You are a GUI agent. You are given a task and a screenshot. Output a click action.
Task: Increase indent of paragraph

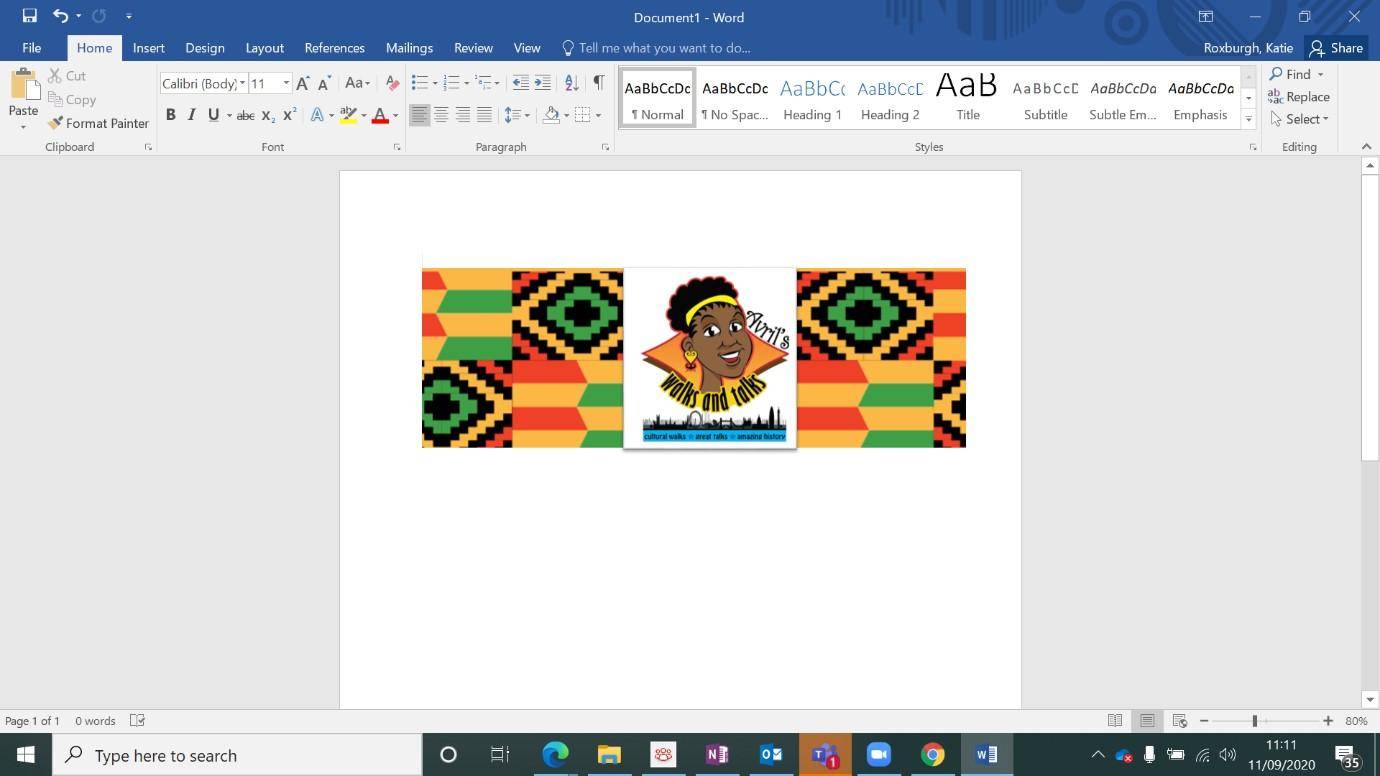(x=542, y=83)
